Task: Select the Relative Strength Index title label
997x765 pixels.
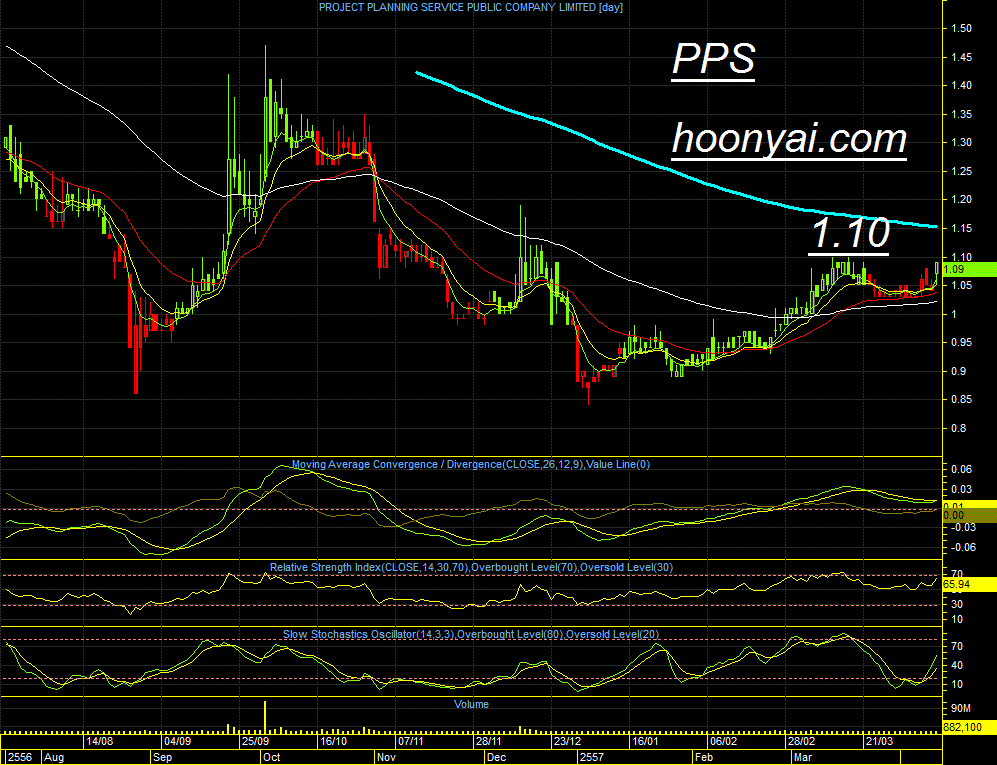Action: point(471,568)
